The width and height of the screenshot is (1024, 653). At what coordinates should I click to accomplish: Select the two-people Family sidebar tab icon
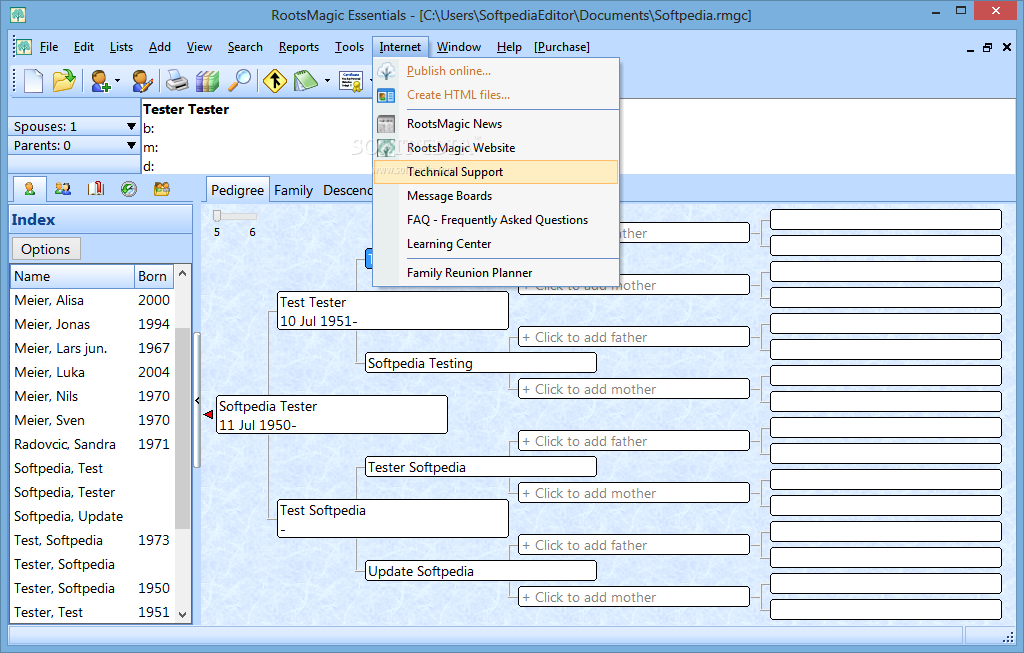click(x=63, y=189)
